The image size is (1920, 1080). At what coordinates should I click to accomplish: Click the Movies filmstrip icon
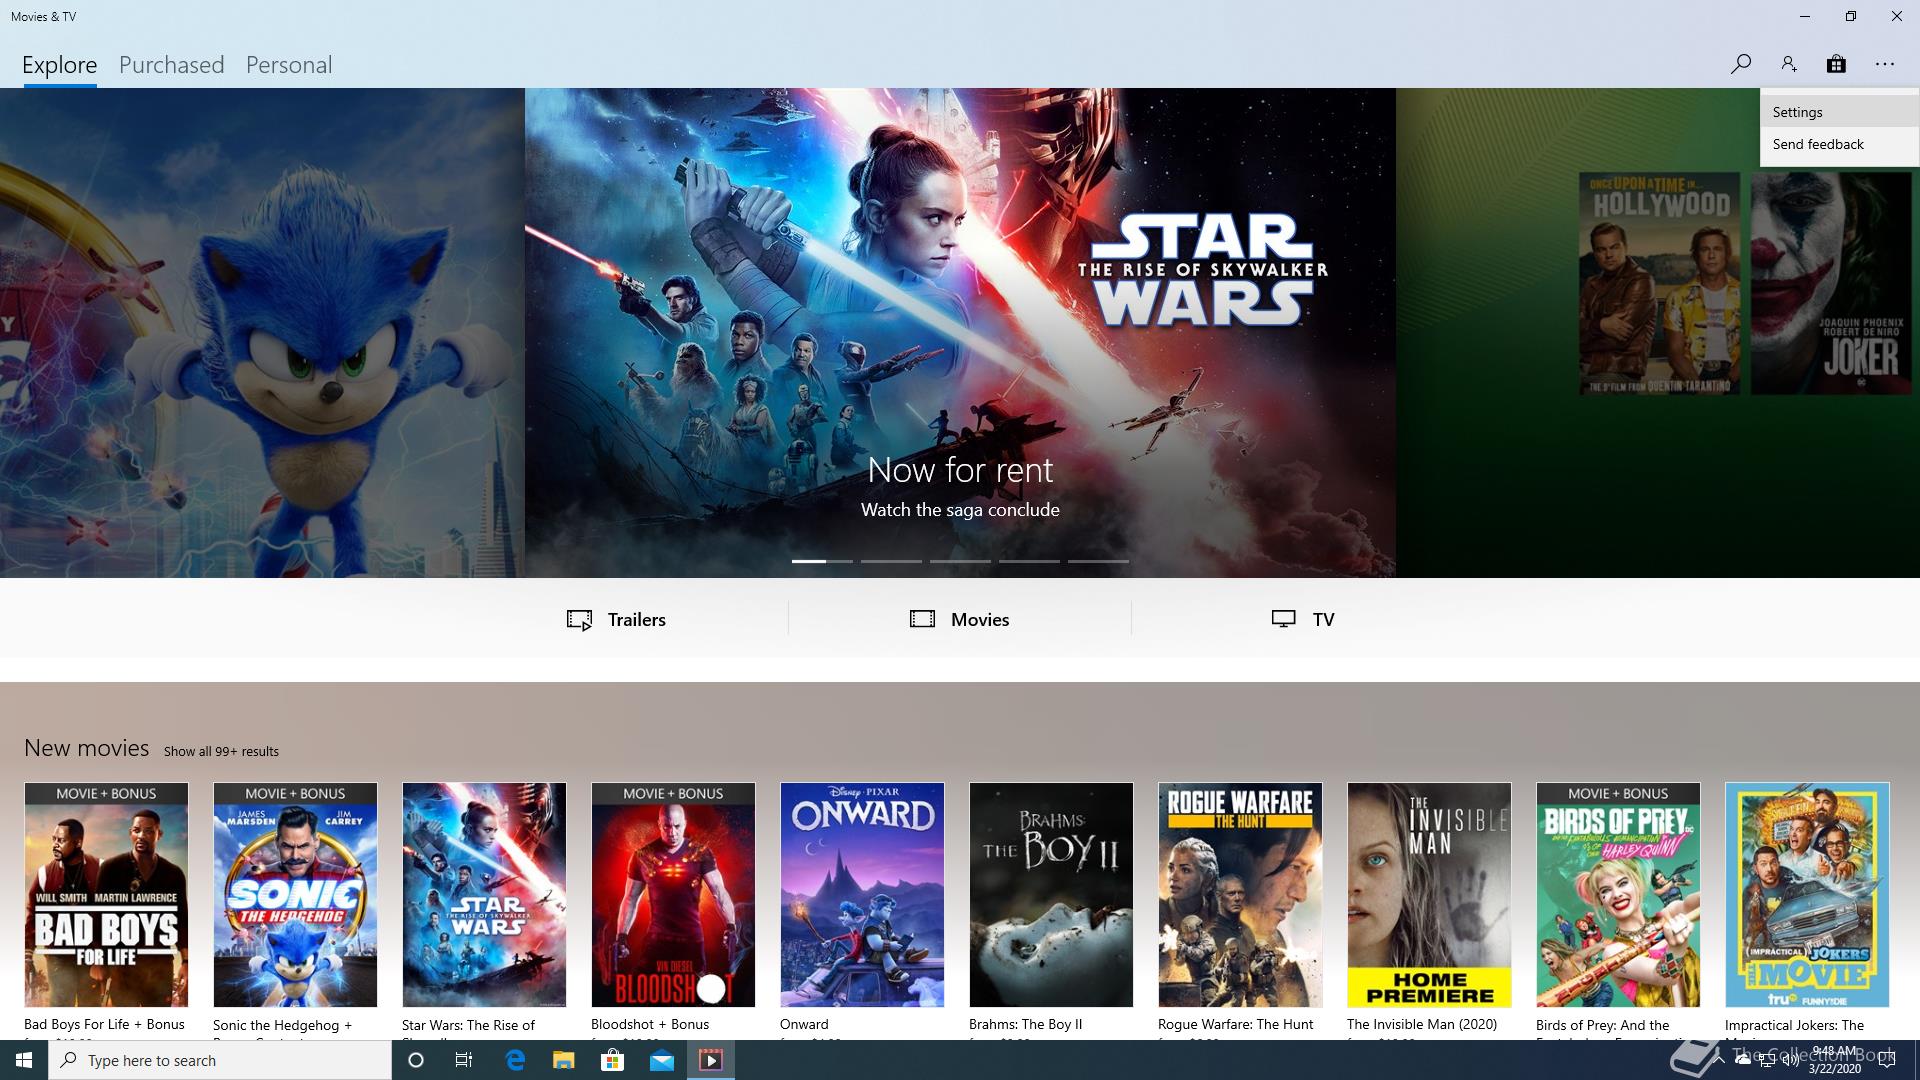coord(922,619)
